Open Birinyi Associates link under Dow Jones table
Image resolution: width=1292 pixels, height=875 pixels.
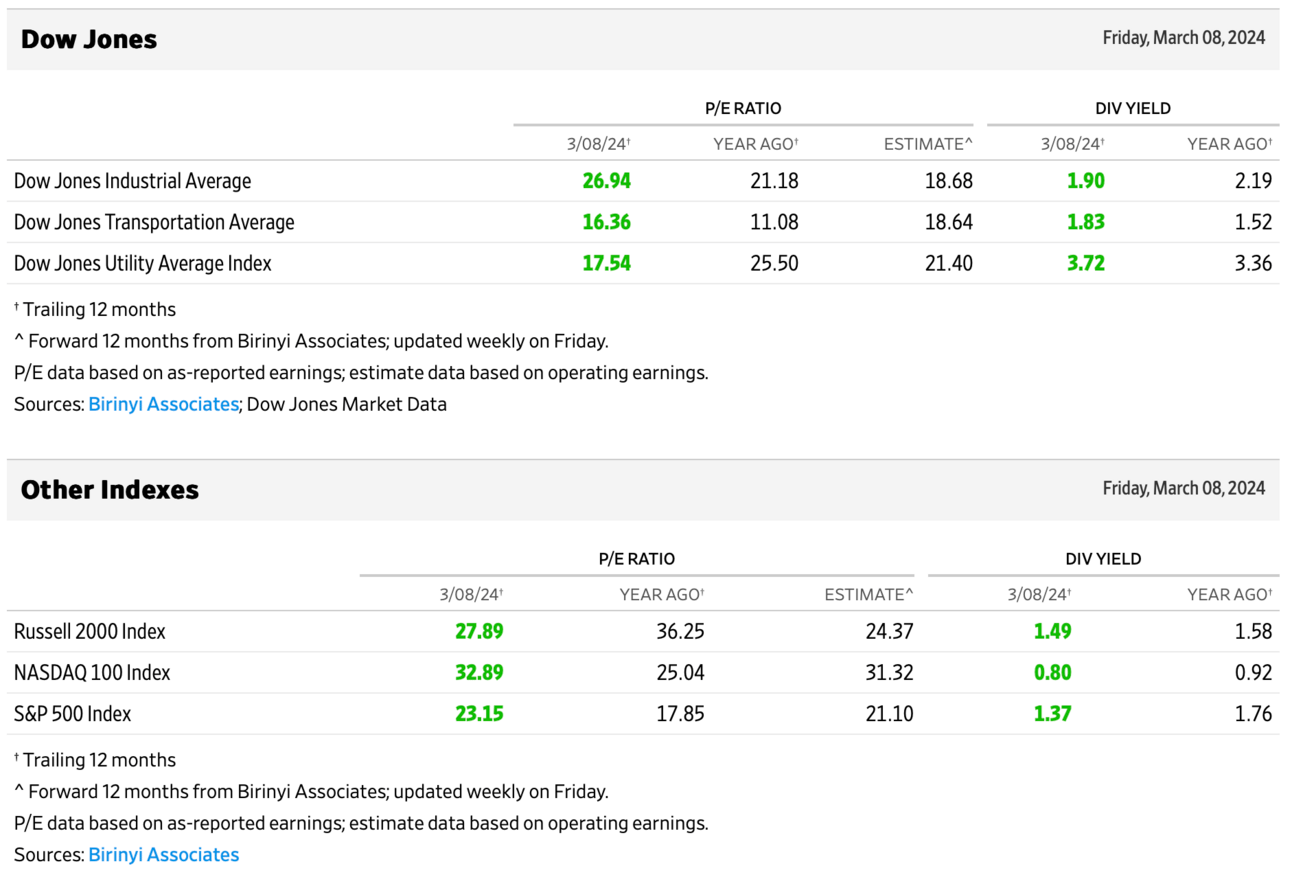pos(163,404)
